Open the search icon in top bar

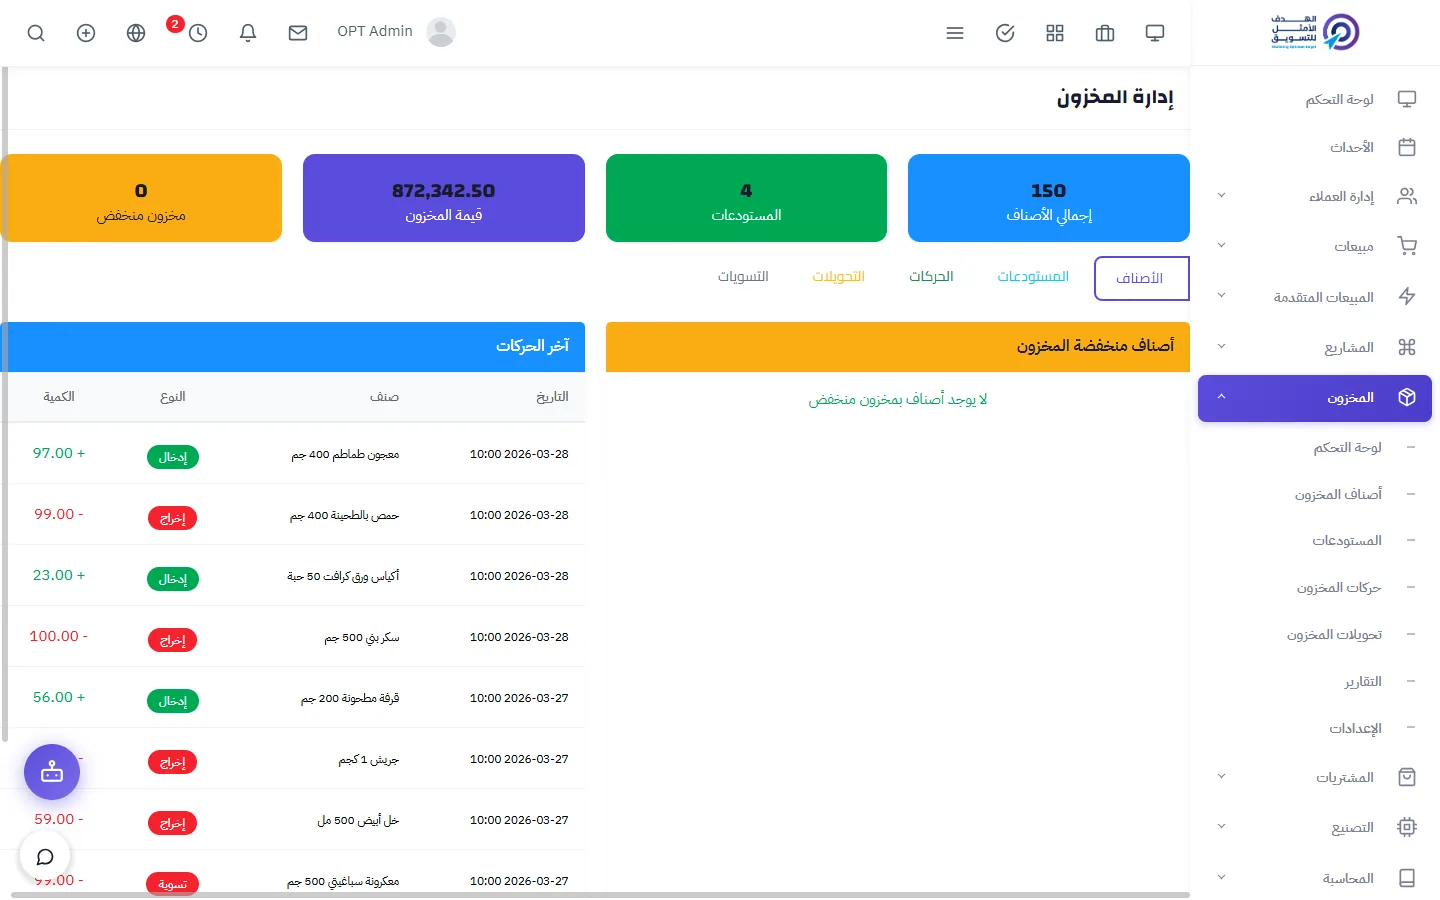[x=36, y=33]
